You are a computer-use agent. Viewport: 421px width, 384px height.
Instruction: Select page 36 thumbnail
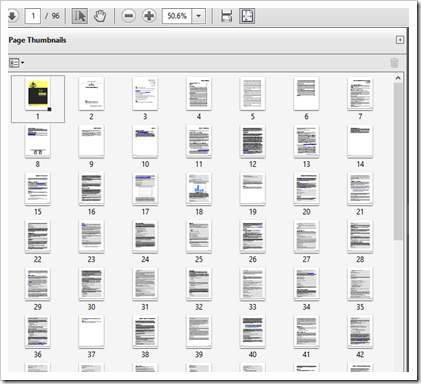(x=38, y=332)
